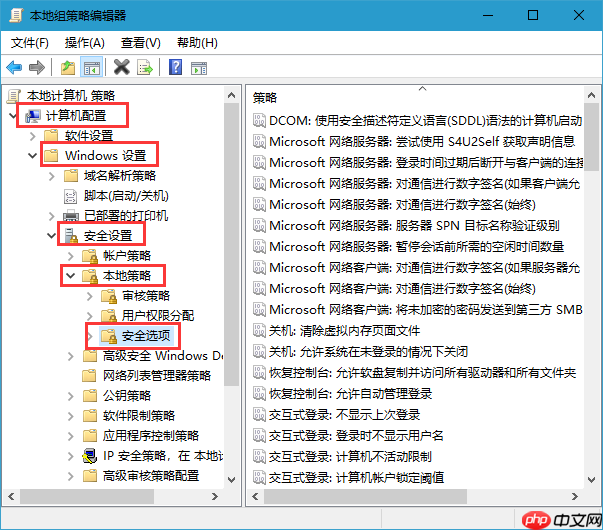Open the 操作(A) menu
The width and height of the screenshot is (603, 530).
tap(85, 43)
